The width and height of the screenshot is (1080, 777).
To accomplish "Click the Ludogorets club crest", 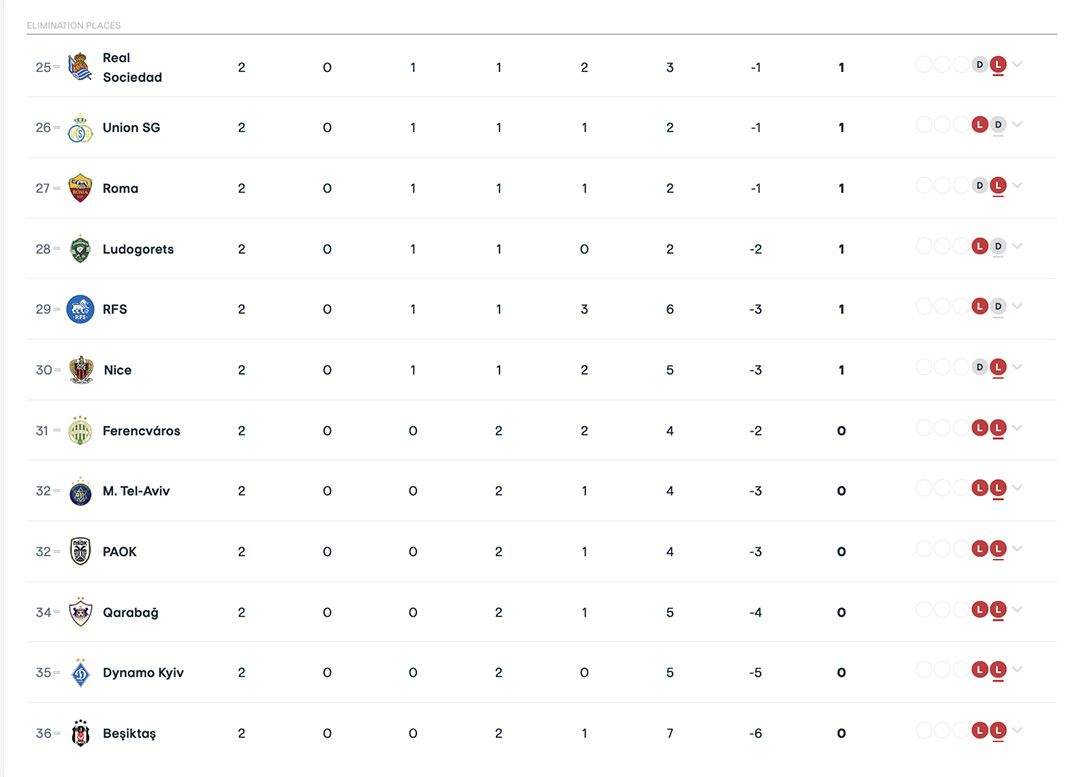I will pos(80,249).
